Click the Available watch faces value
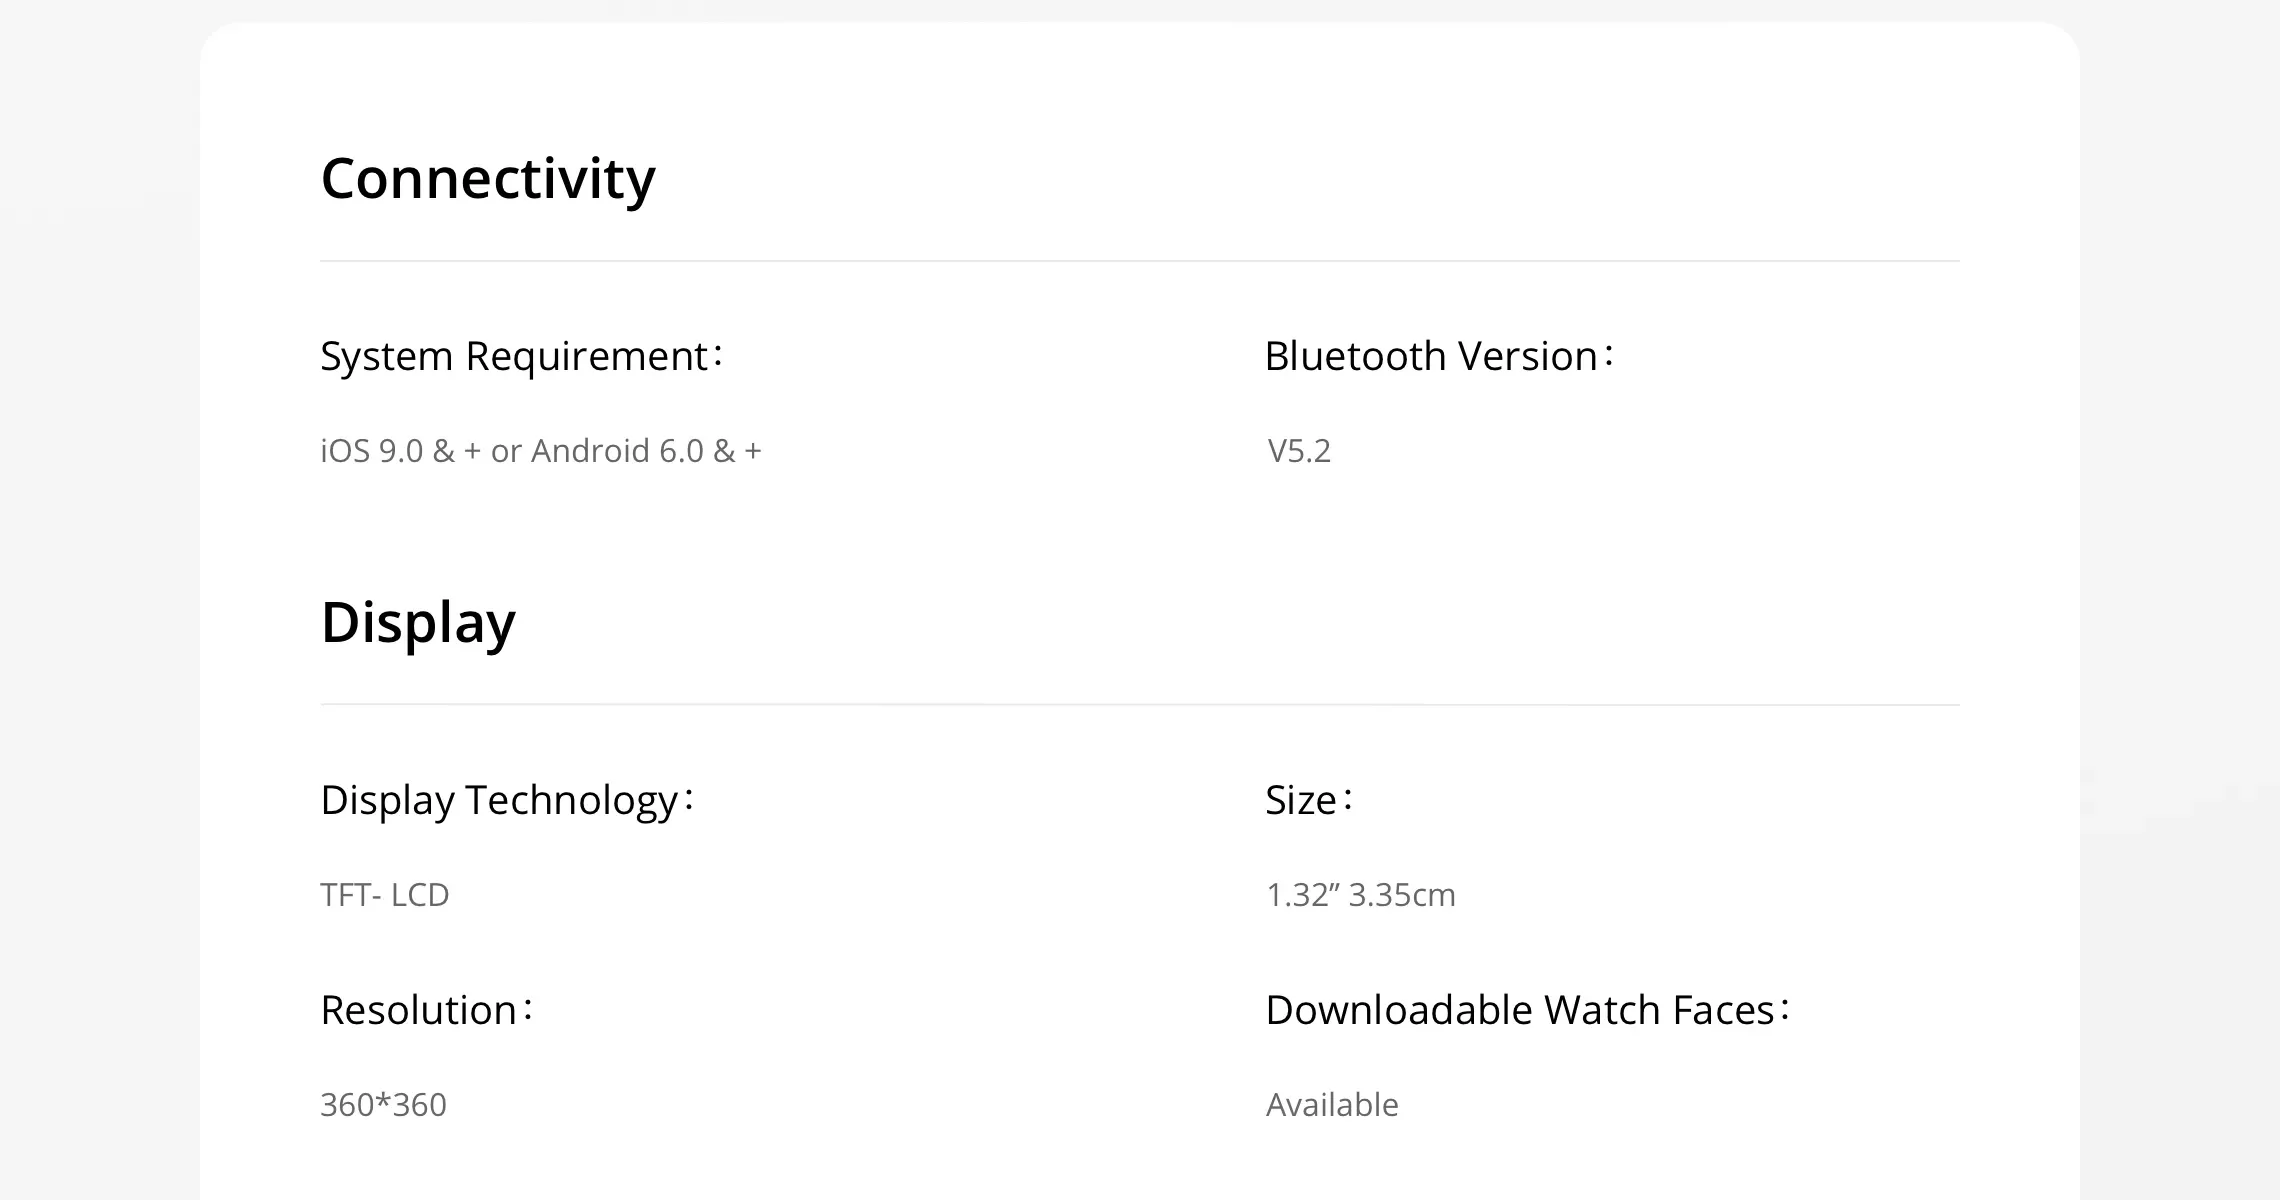Image resolution: width=2280 pixels, height=1200 pixels. click(1332, 1105)
